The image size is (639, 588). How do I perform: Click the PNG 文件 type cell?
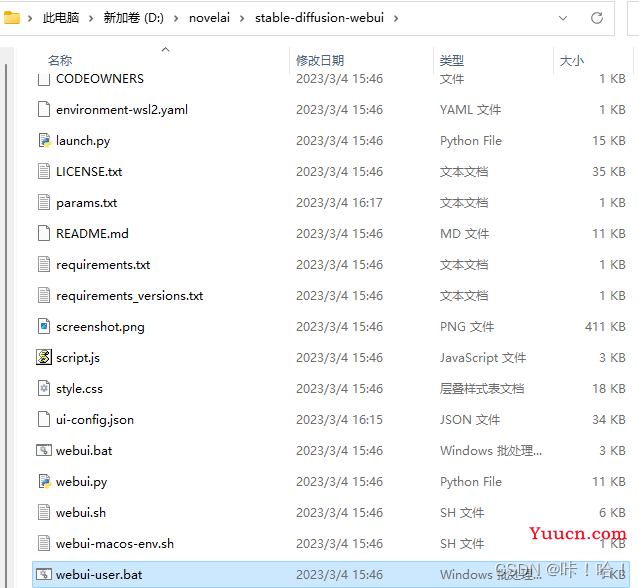tap(467, 326)
